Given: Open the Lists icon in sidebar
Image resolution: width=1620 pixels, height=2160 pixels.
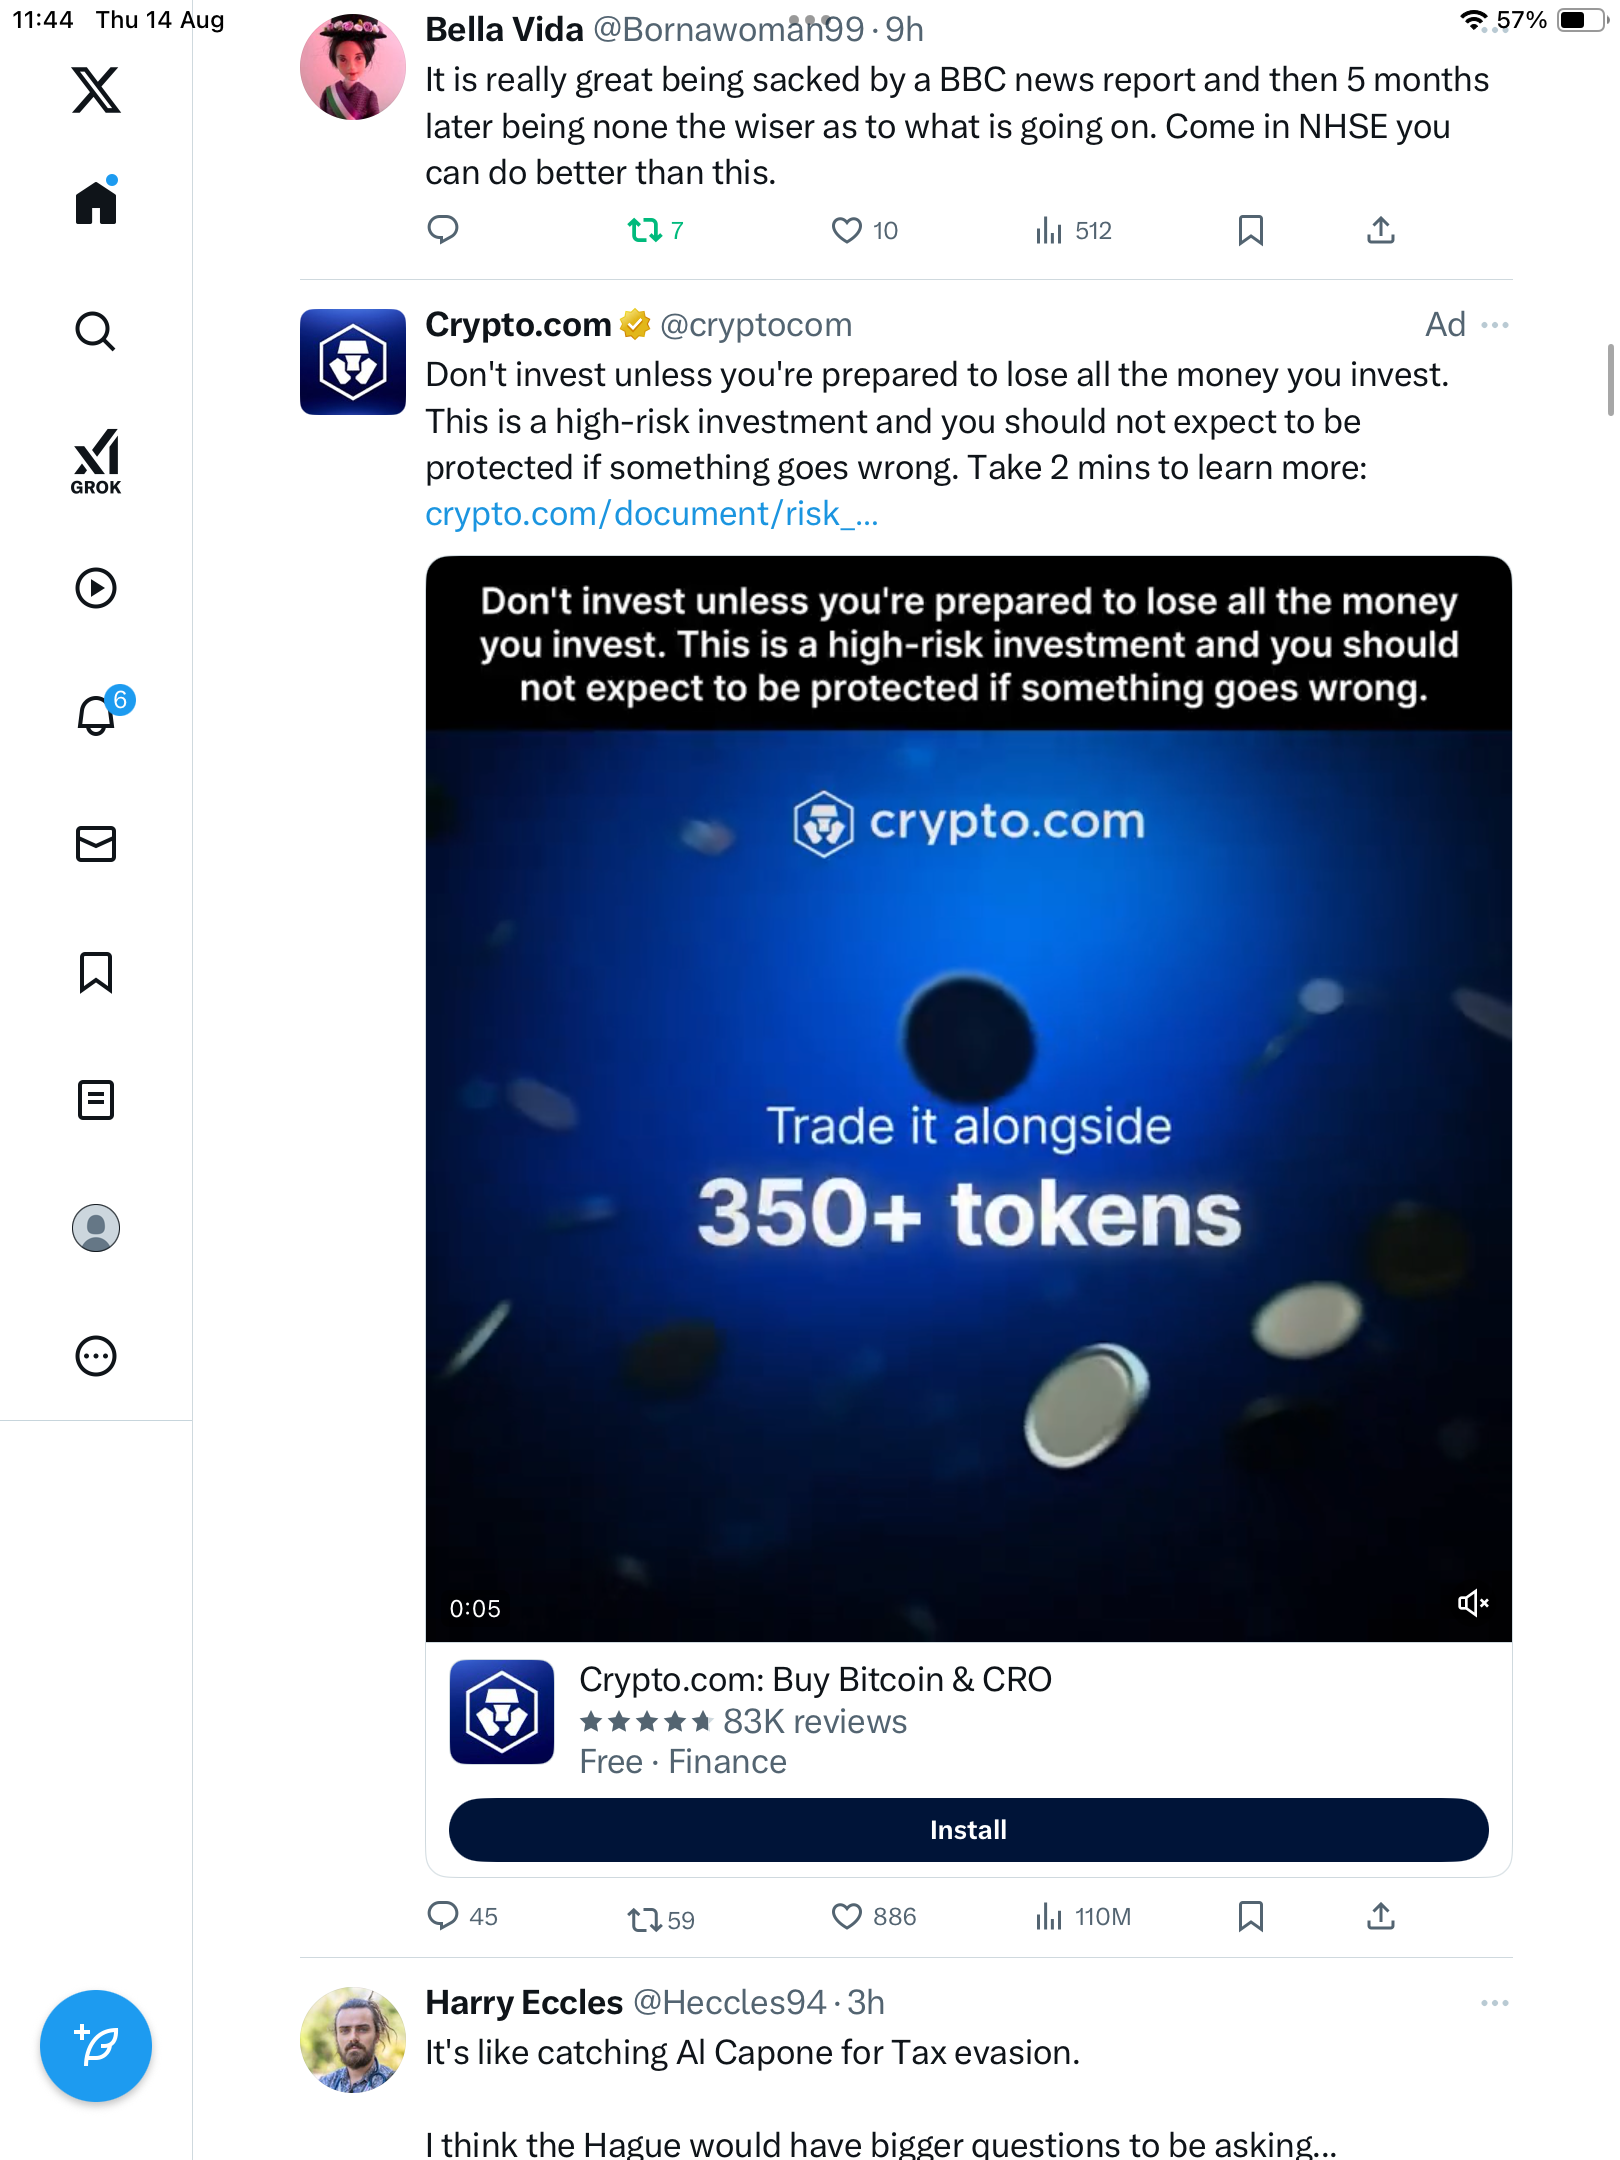Looking at the screenshot, I should pyautogui.click(x=96, y=1099).
